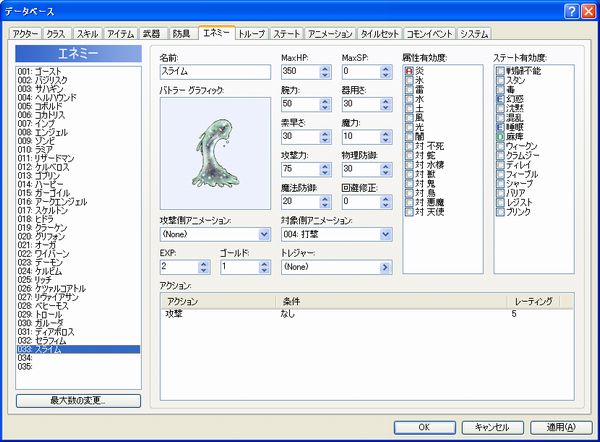Screen dimensions: 600x442
Task: Select enemy 032: セラフィム in list
Action: tap(78, 341)
